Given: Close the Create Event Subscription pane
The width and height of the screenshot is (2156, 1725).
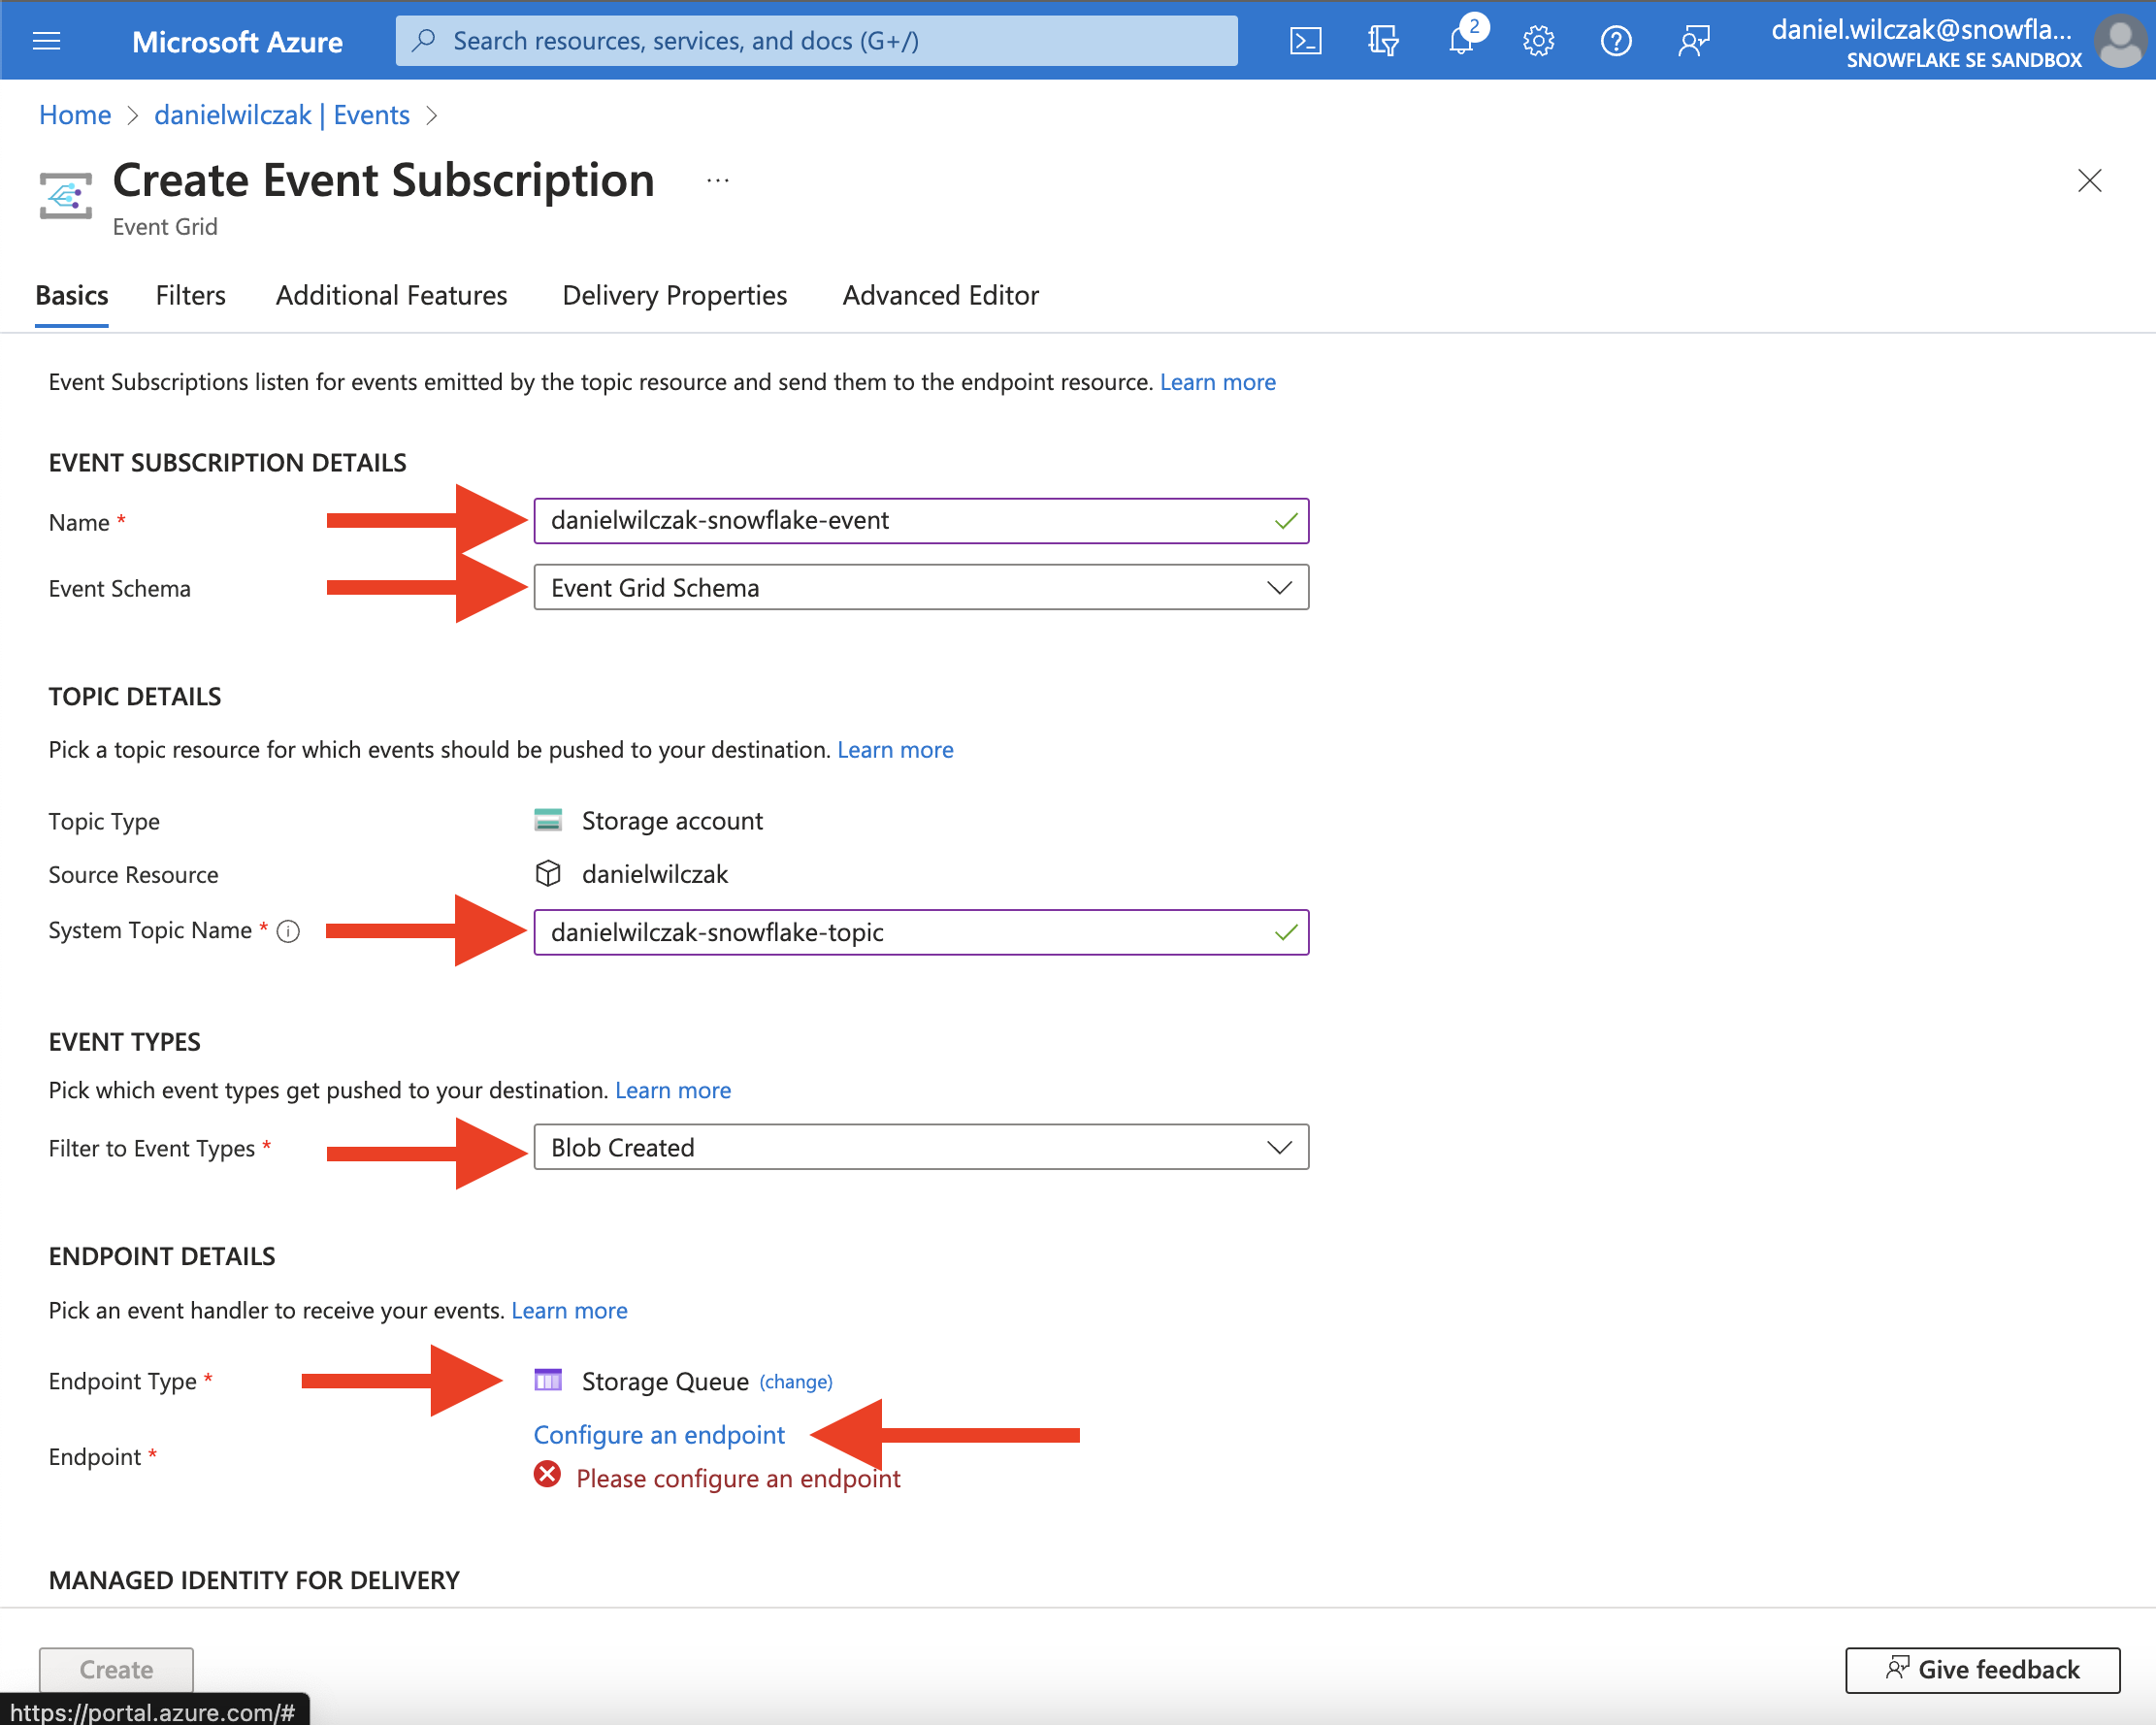Looking at the screenshot, I should tap(2089, 181).
